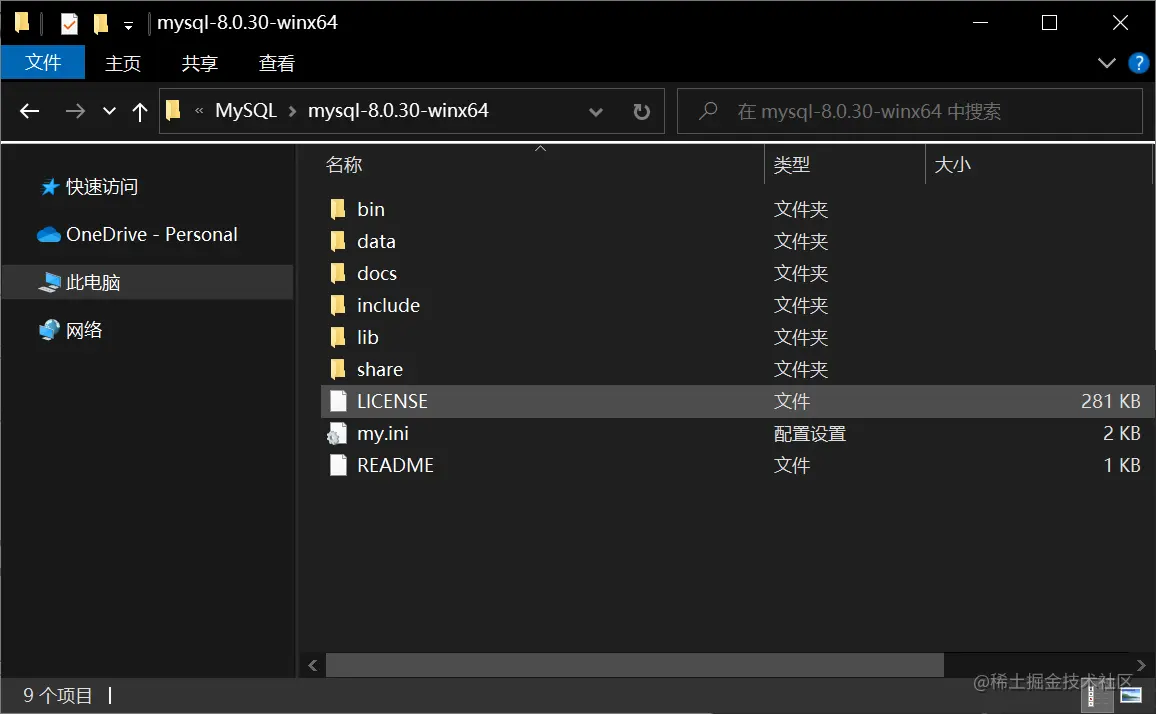This screenshot has height=714, width=1156.
Task: Click 9 个项目 in status bar
Action: 58,696
